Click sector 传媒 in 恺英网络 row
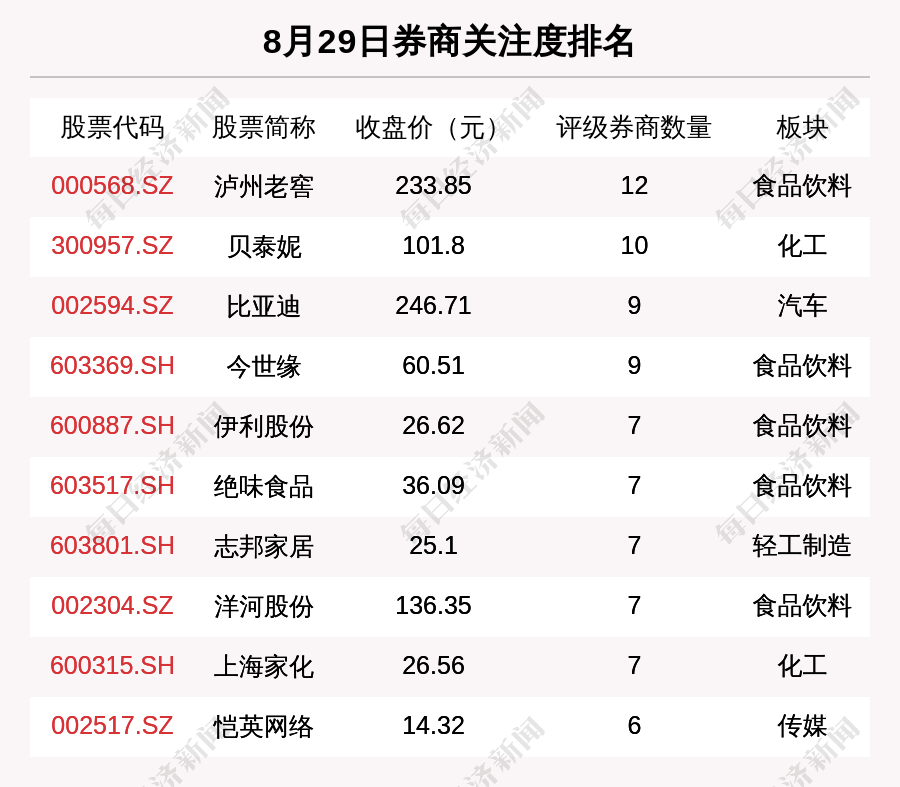Screen dimensions: 900x787 coord(802,727)
